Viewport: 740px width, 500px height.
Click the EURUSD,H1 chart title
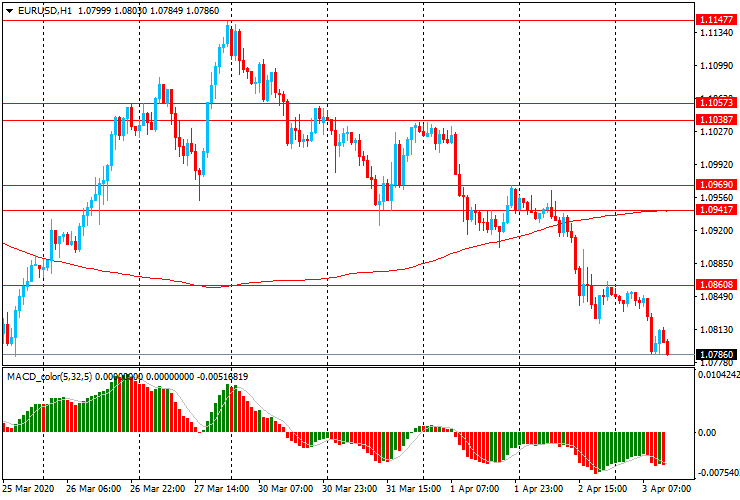click(45, 10)
